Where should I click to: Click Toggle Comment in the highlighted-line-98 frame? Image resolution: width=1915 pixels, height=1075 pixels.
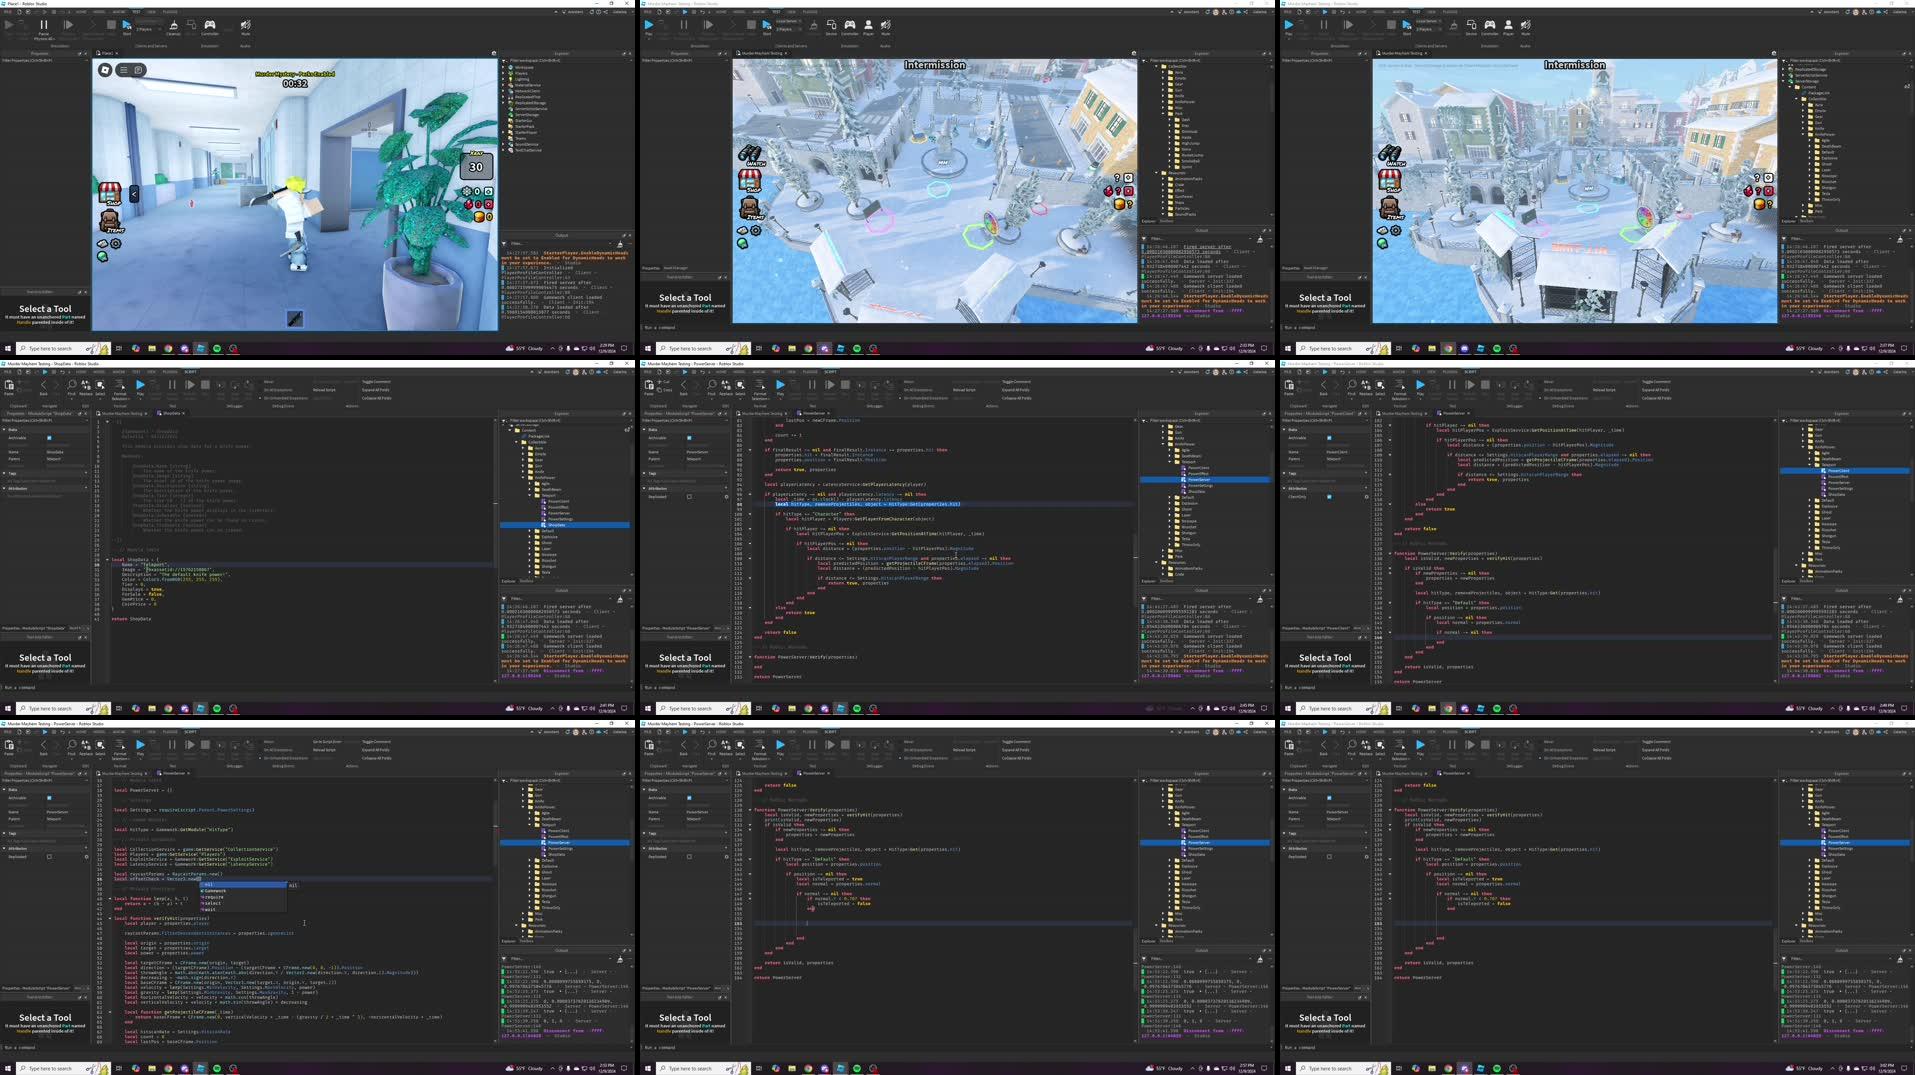tap(1016, 381)
